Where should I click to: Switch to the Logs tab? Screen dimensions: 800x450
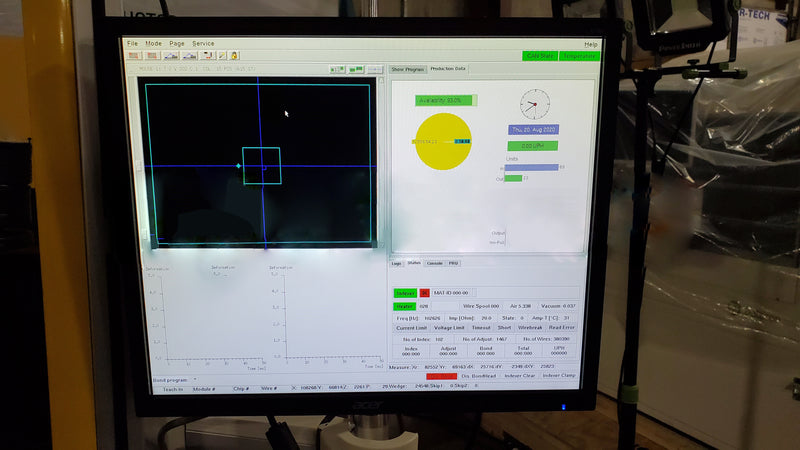396,264
